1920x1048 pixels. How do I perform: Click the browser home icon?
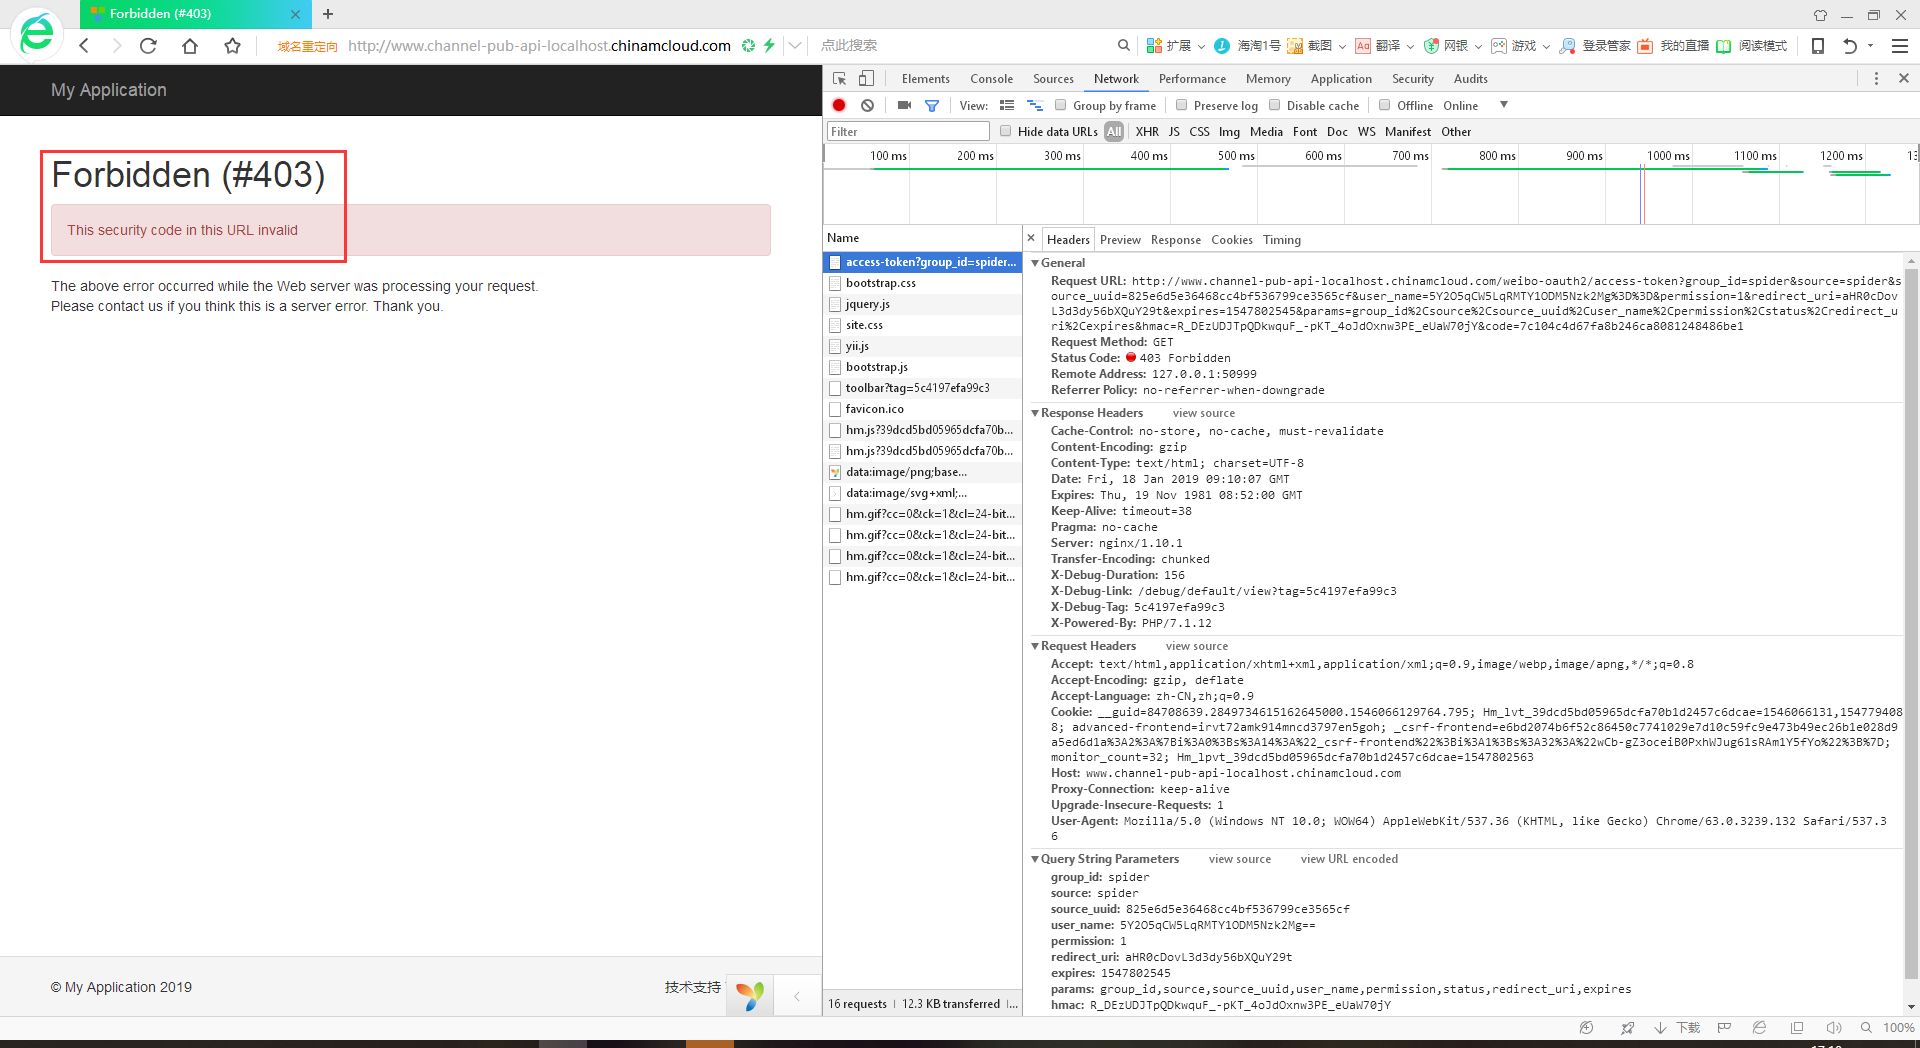tap(190, 45)
